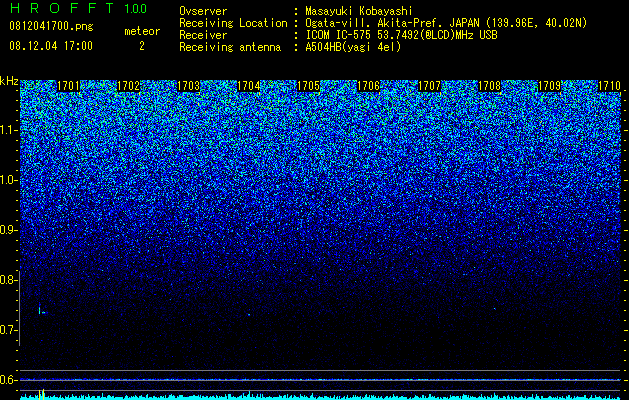Click the file name 0812041700.png
Viewport: 629px width, 400px height.
[x=51, y=26]
